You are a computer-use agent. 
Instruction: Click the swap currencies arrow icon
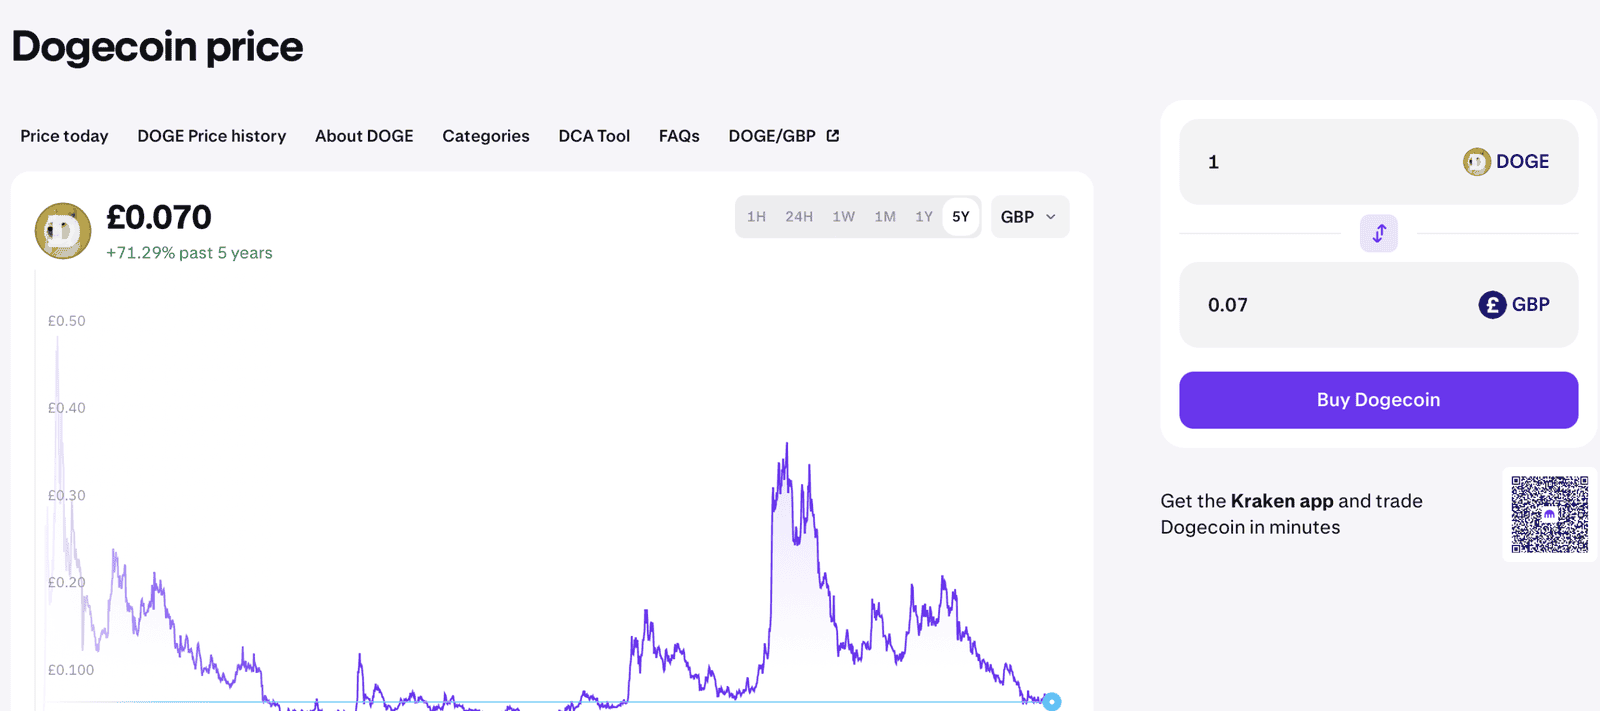pos(1378,233)
